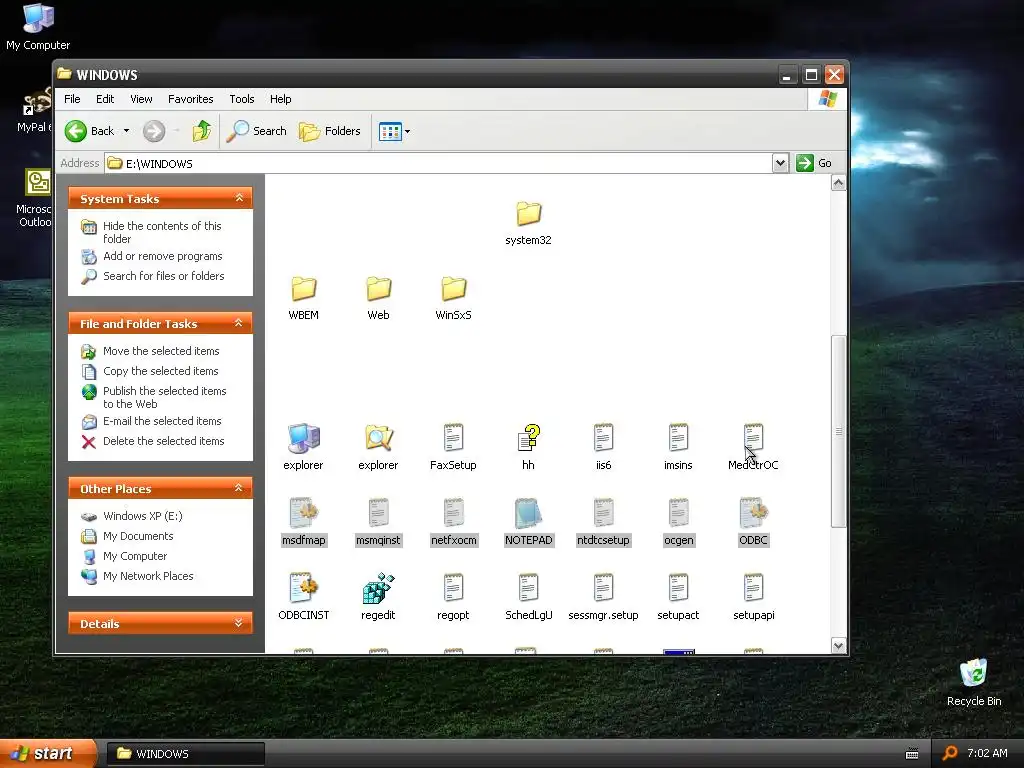Open the Back history dropdown arrow
This screenshot has height=768, width=1024.
[x=127, y=131]
